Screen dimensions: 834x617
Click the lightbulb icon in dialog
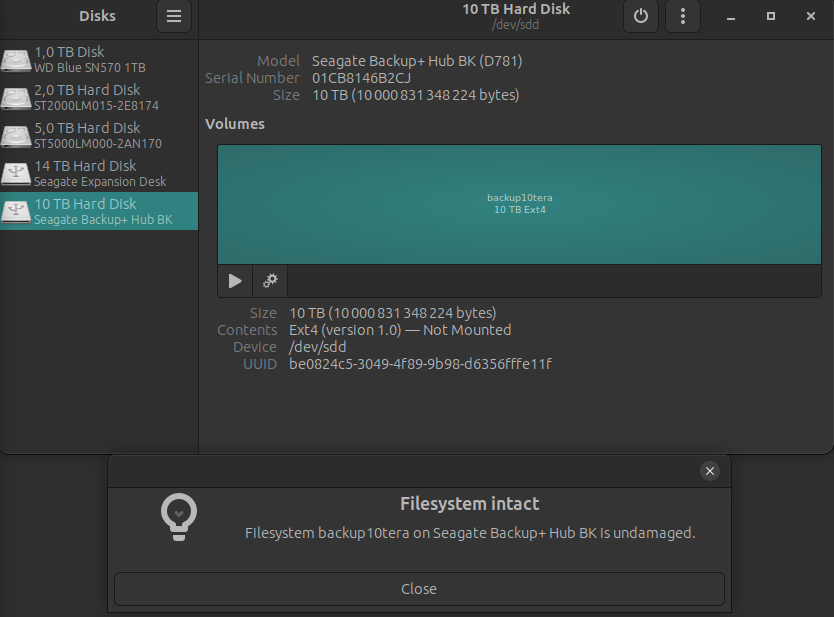tap(179, 517)
